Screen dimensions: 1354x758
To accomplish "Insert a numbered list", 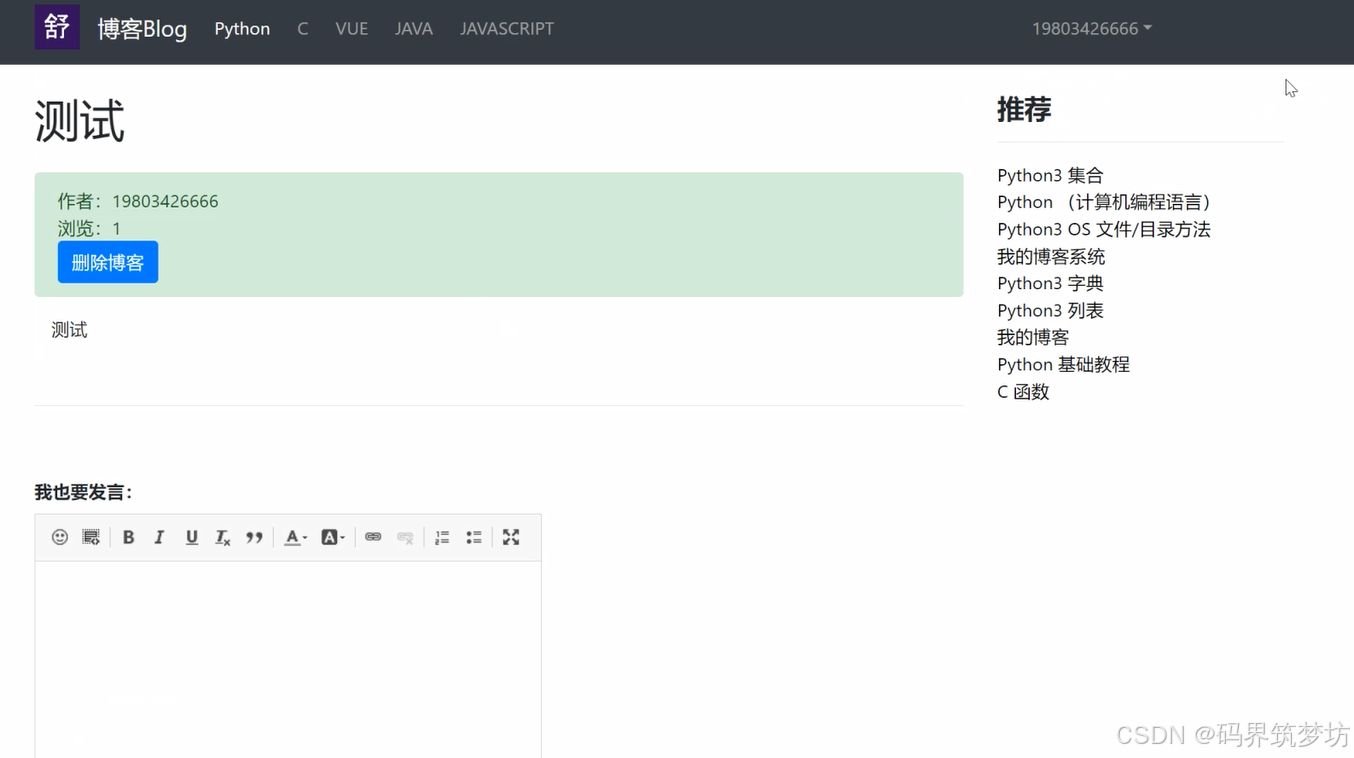I will 442,537.
